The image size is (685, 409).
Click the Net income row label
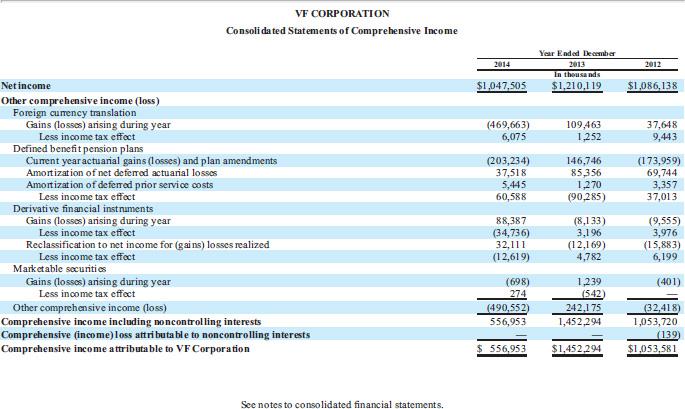(x=28, y=87)
